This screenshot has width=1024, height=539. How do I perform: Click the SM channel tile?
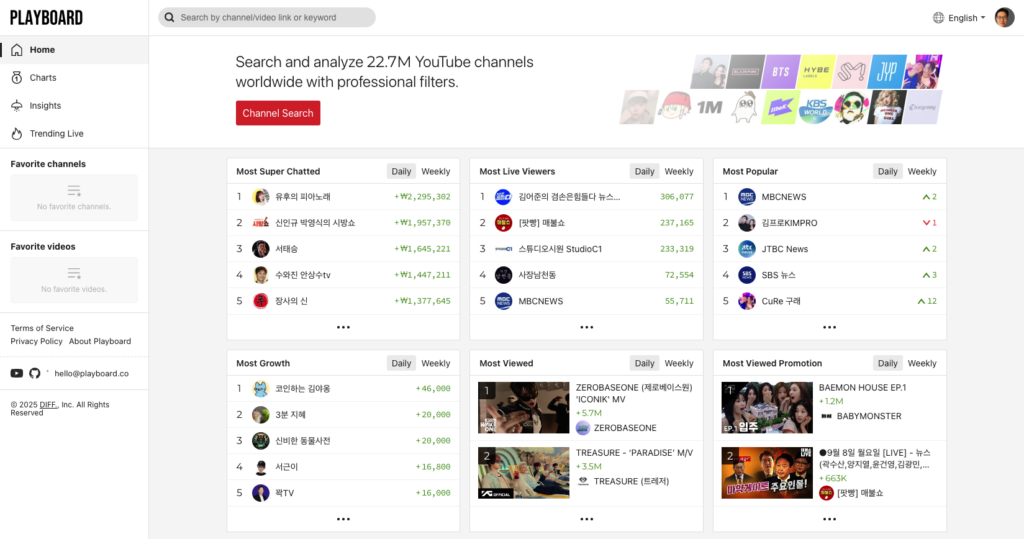coord(852,72)
